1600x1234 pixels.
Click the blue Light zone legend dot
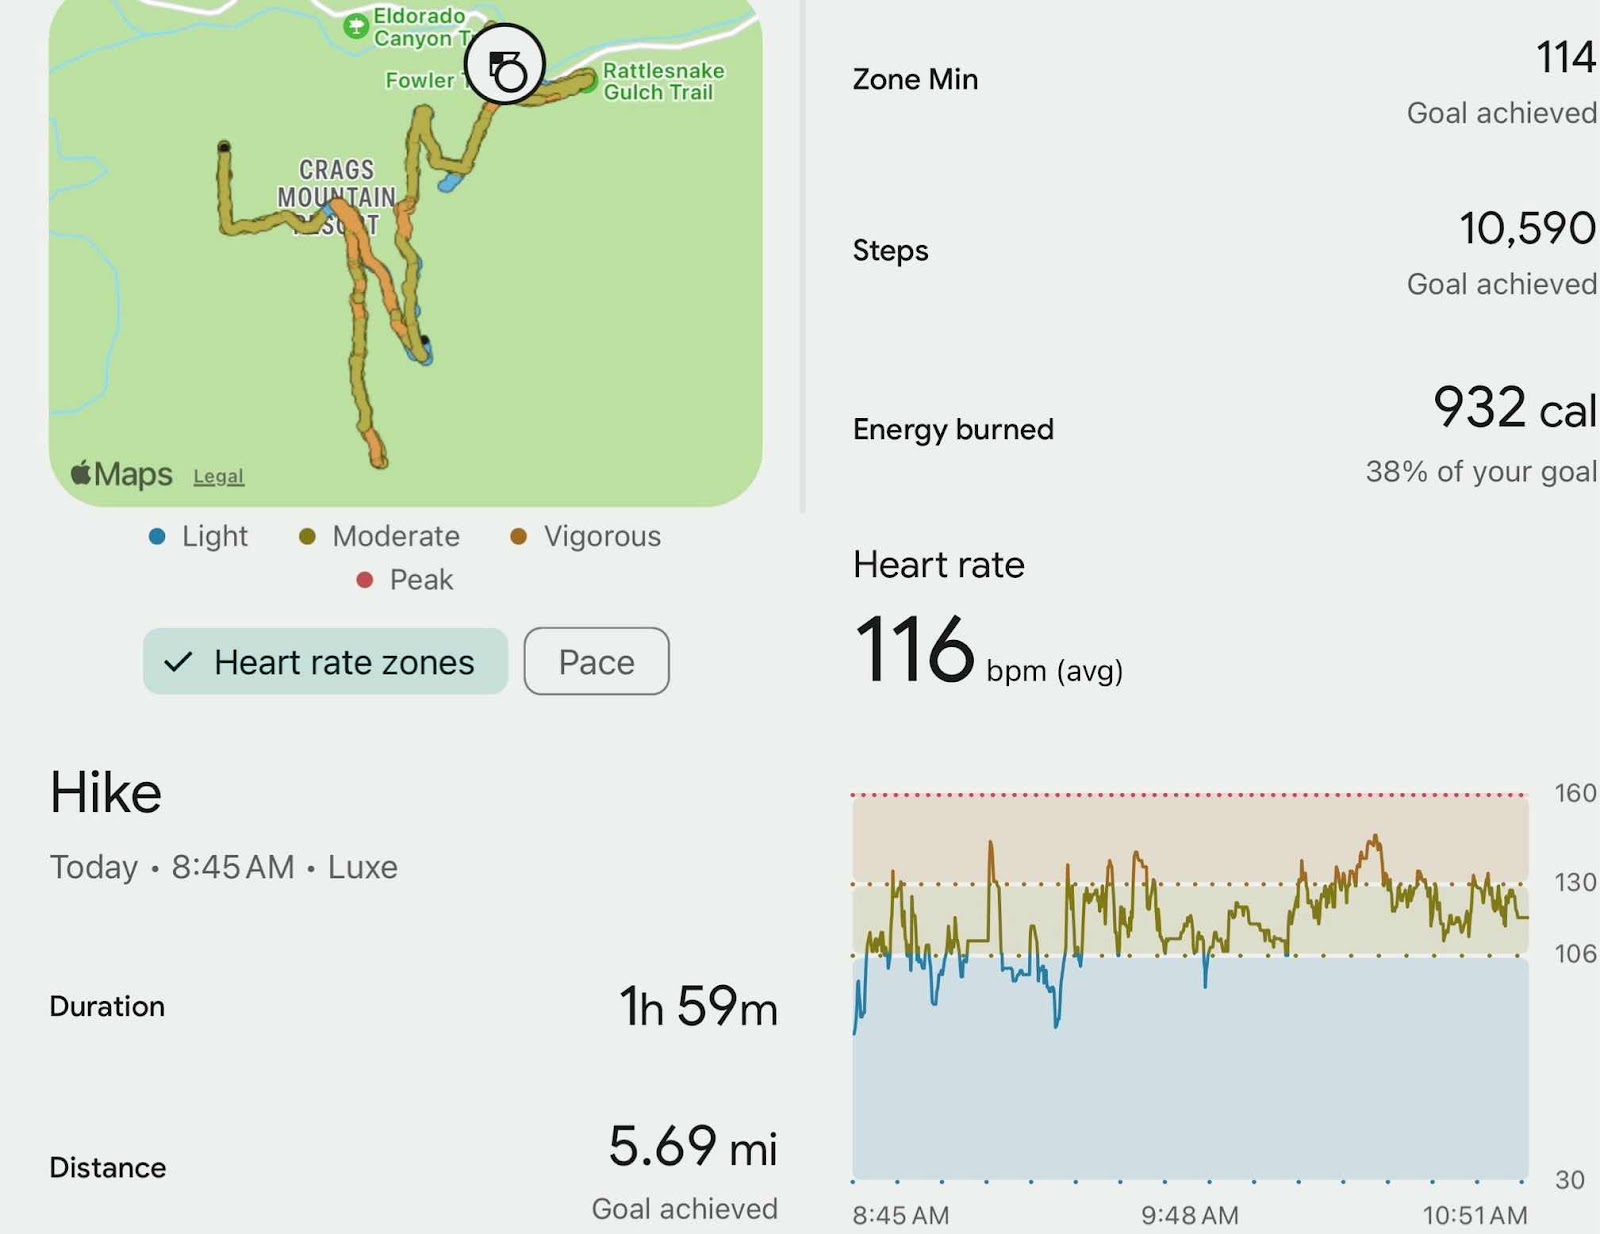tap(157, 537)
